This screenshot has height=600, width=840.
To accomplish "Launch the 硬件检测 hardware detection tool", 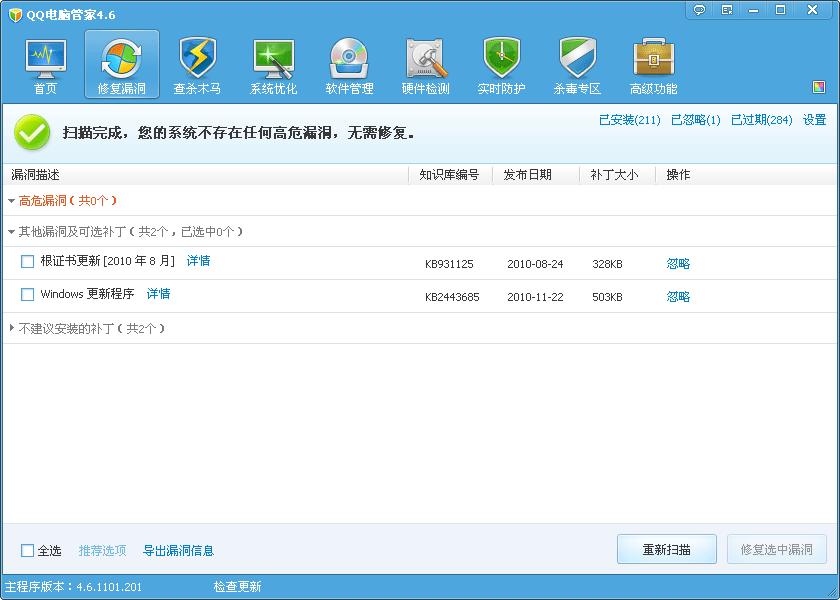I will coord(426,63).
